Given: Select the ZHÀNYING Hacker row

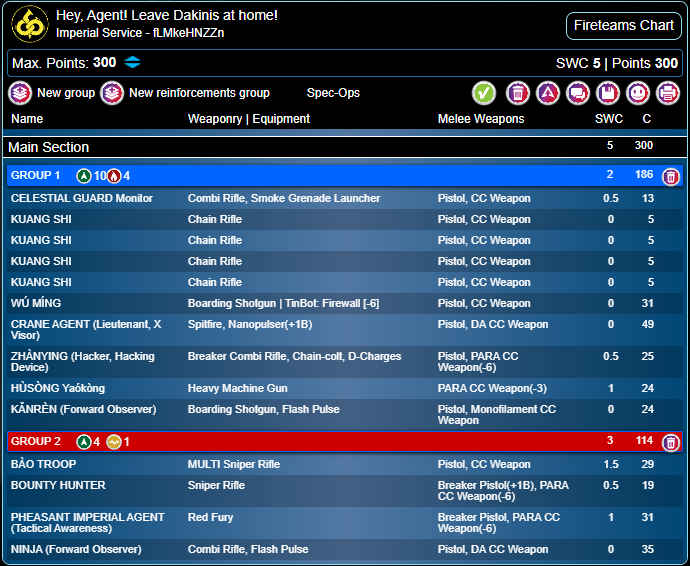Looking at the screenshot, I should pyautogui.click(x=345, y=362).
